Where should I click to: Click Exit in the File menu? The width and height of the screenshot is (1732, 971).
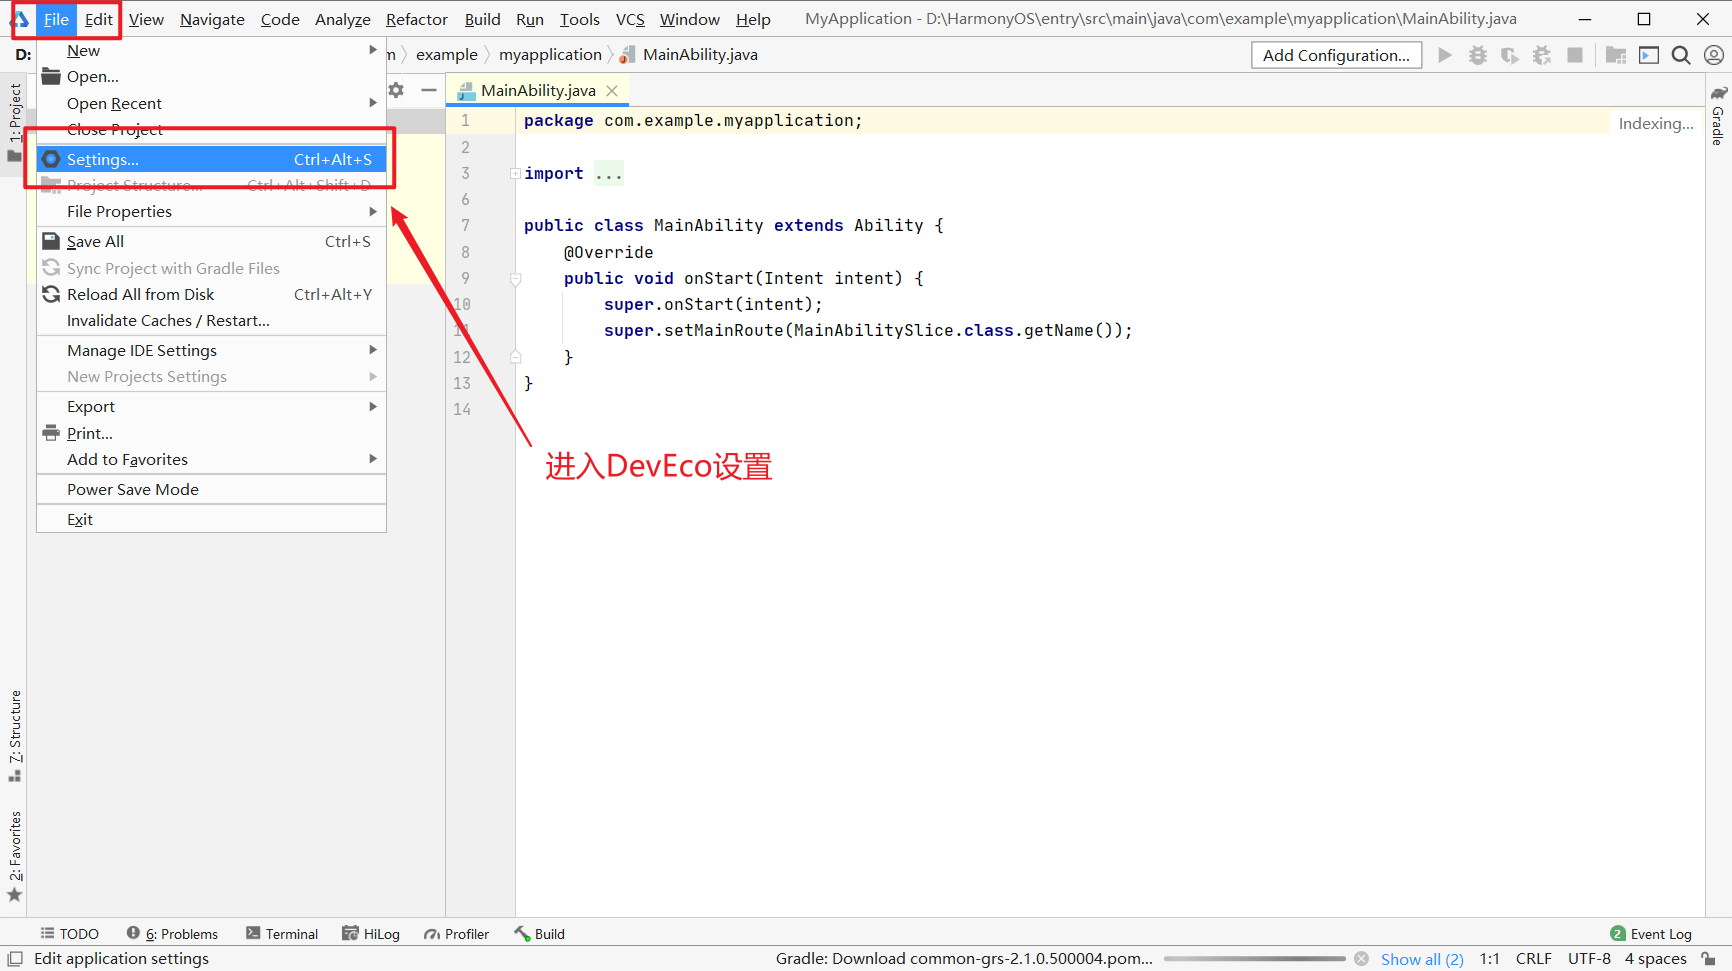[211, 520]
